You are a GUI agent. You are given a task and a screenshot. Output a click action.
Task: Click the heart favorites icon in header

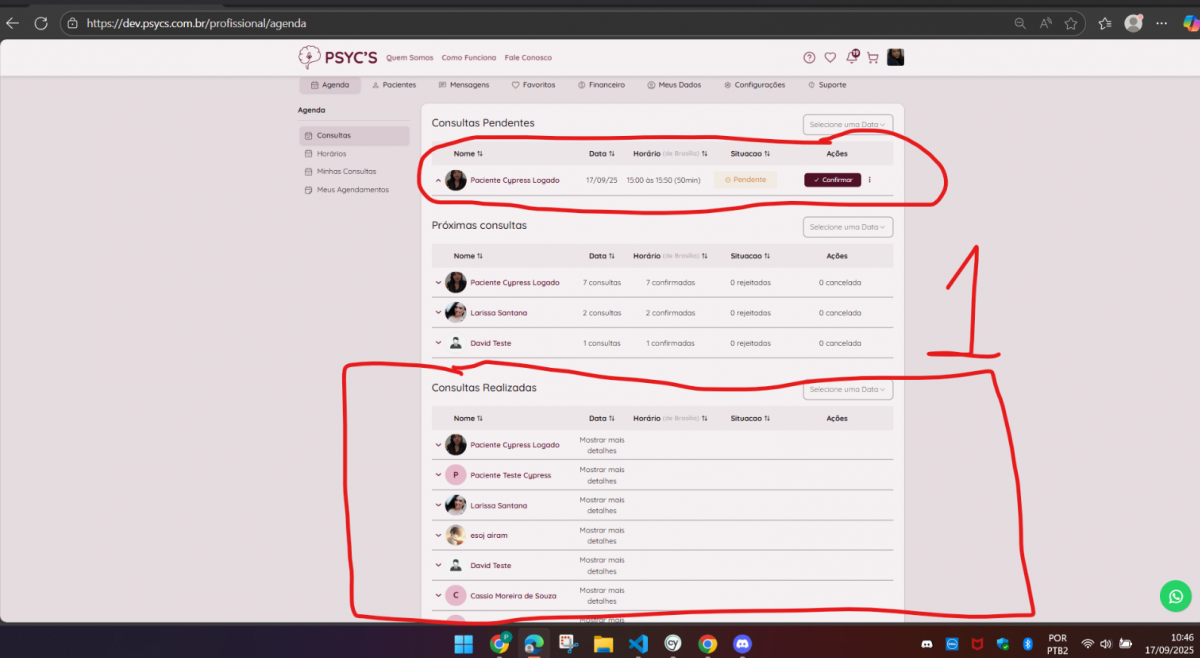[830, 58]
